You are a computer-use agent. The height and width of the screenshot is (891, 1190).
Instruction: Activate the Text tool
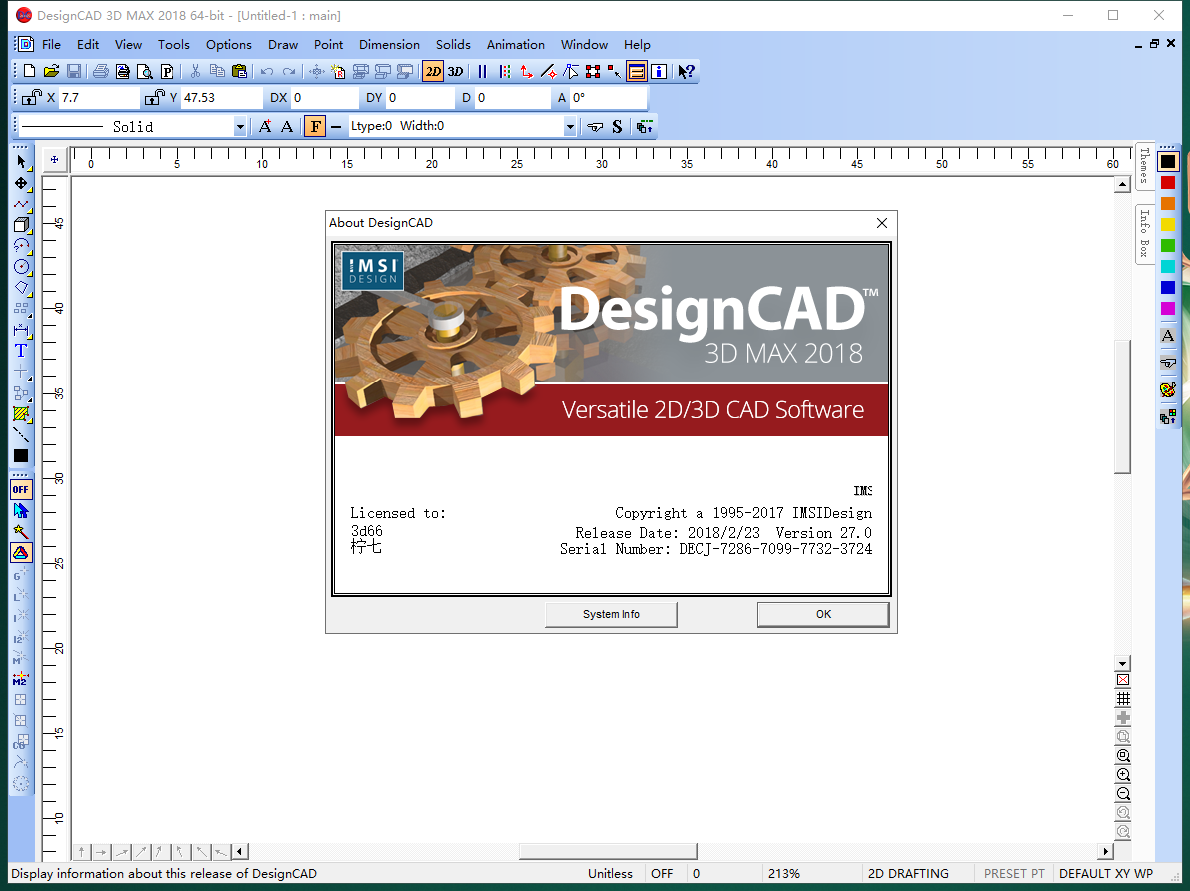pos(19,350)
